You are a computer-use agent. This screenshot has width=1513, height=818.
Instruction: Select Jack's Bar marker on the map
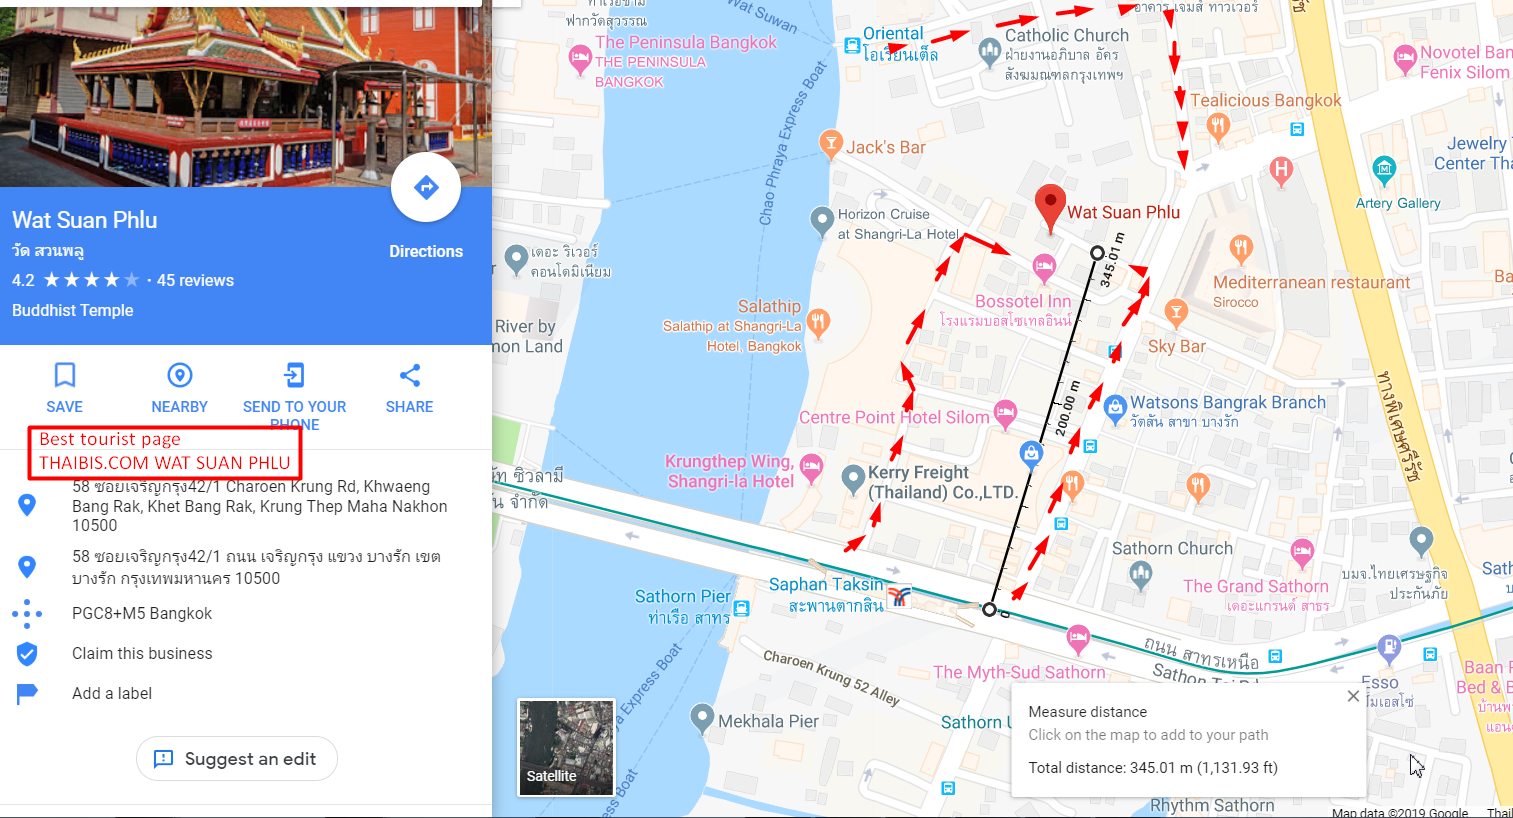tap(830, 144)
